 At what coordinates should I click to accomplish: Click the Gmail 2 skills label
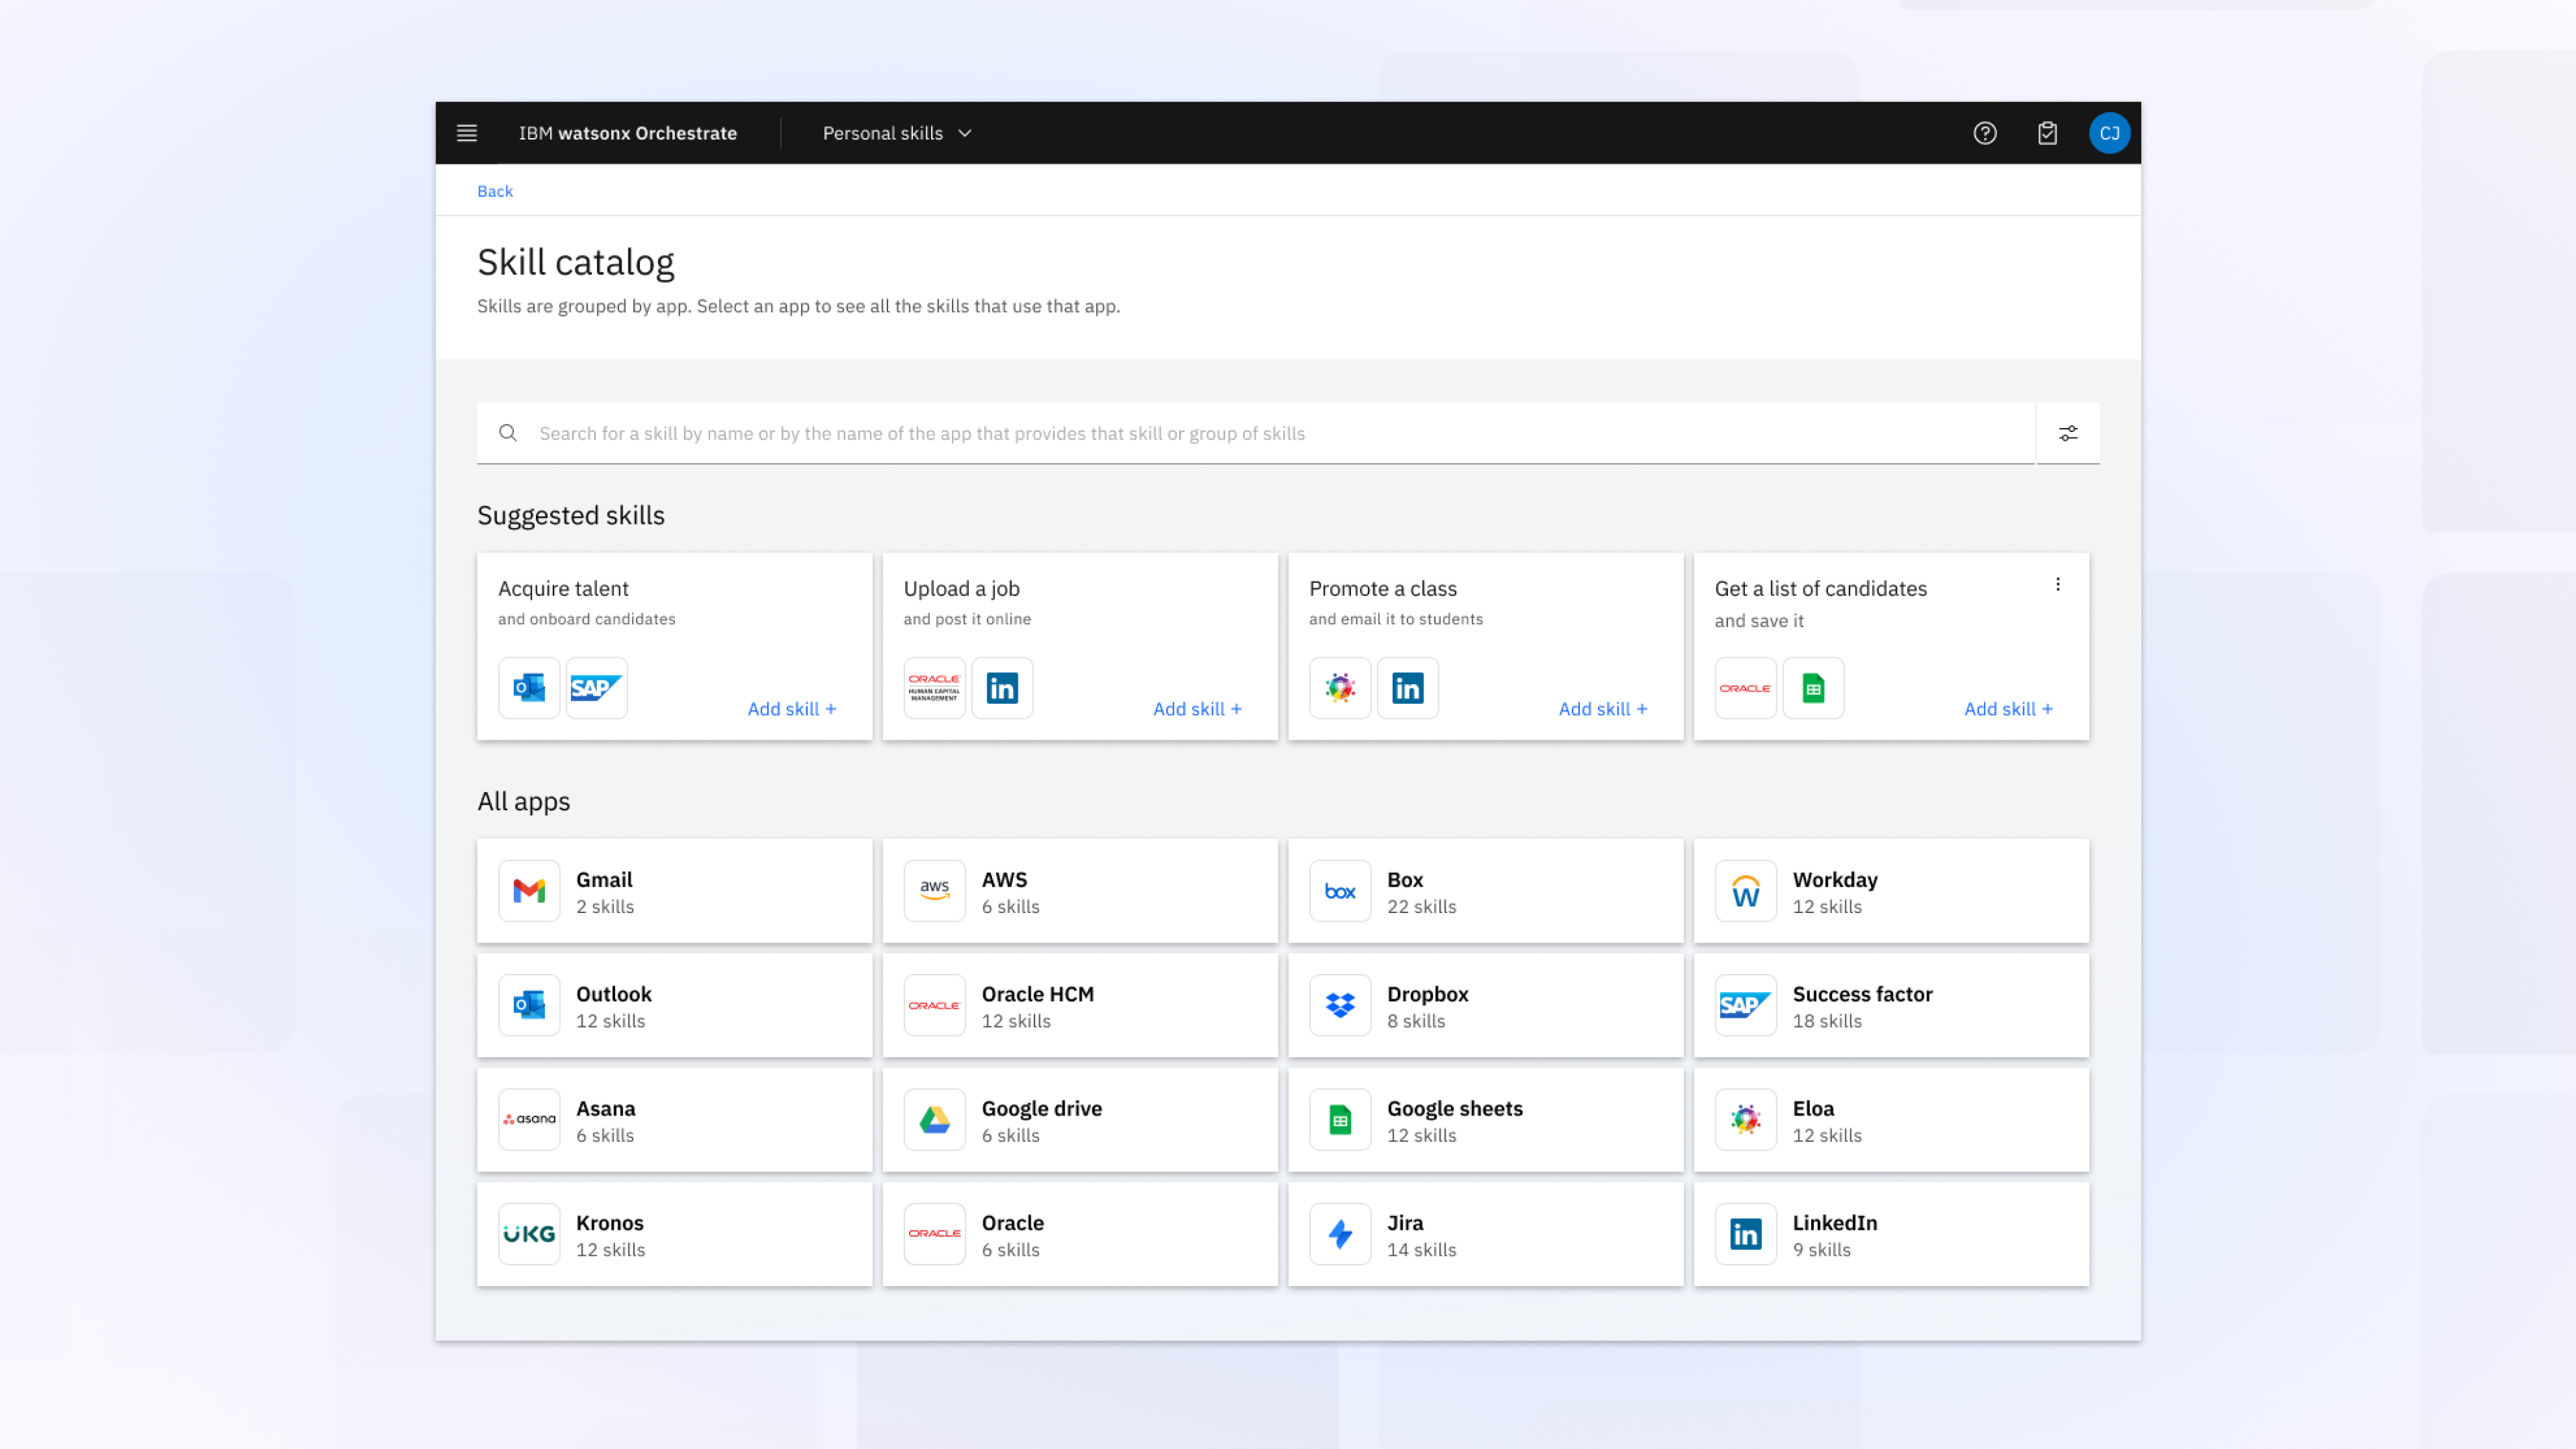click(604, 907)
